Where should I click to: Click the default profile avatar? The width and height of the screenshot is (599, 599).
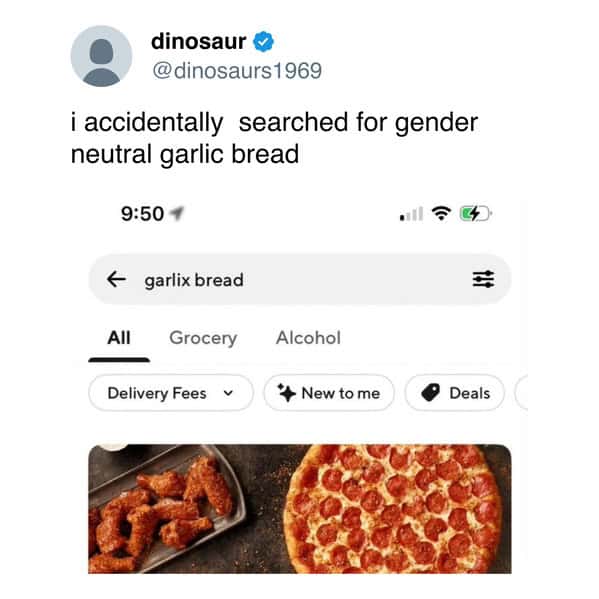(x=101, y=56)
